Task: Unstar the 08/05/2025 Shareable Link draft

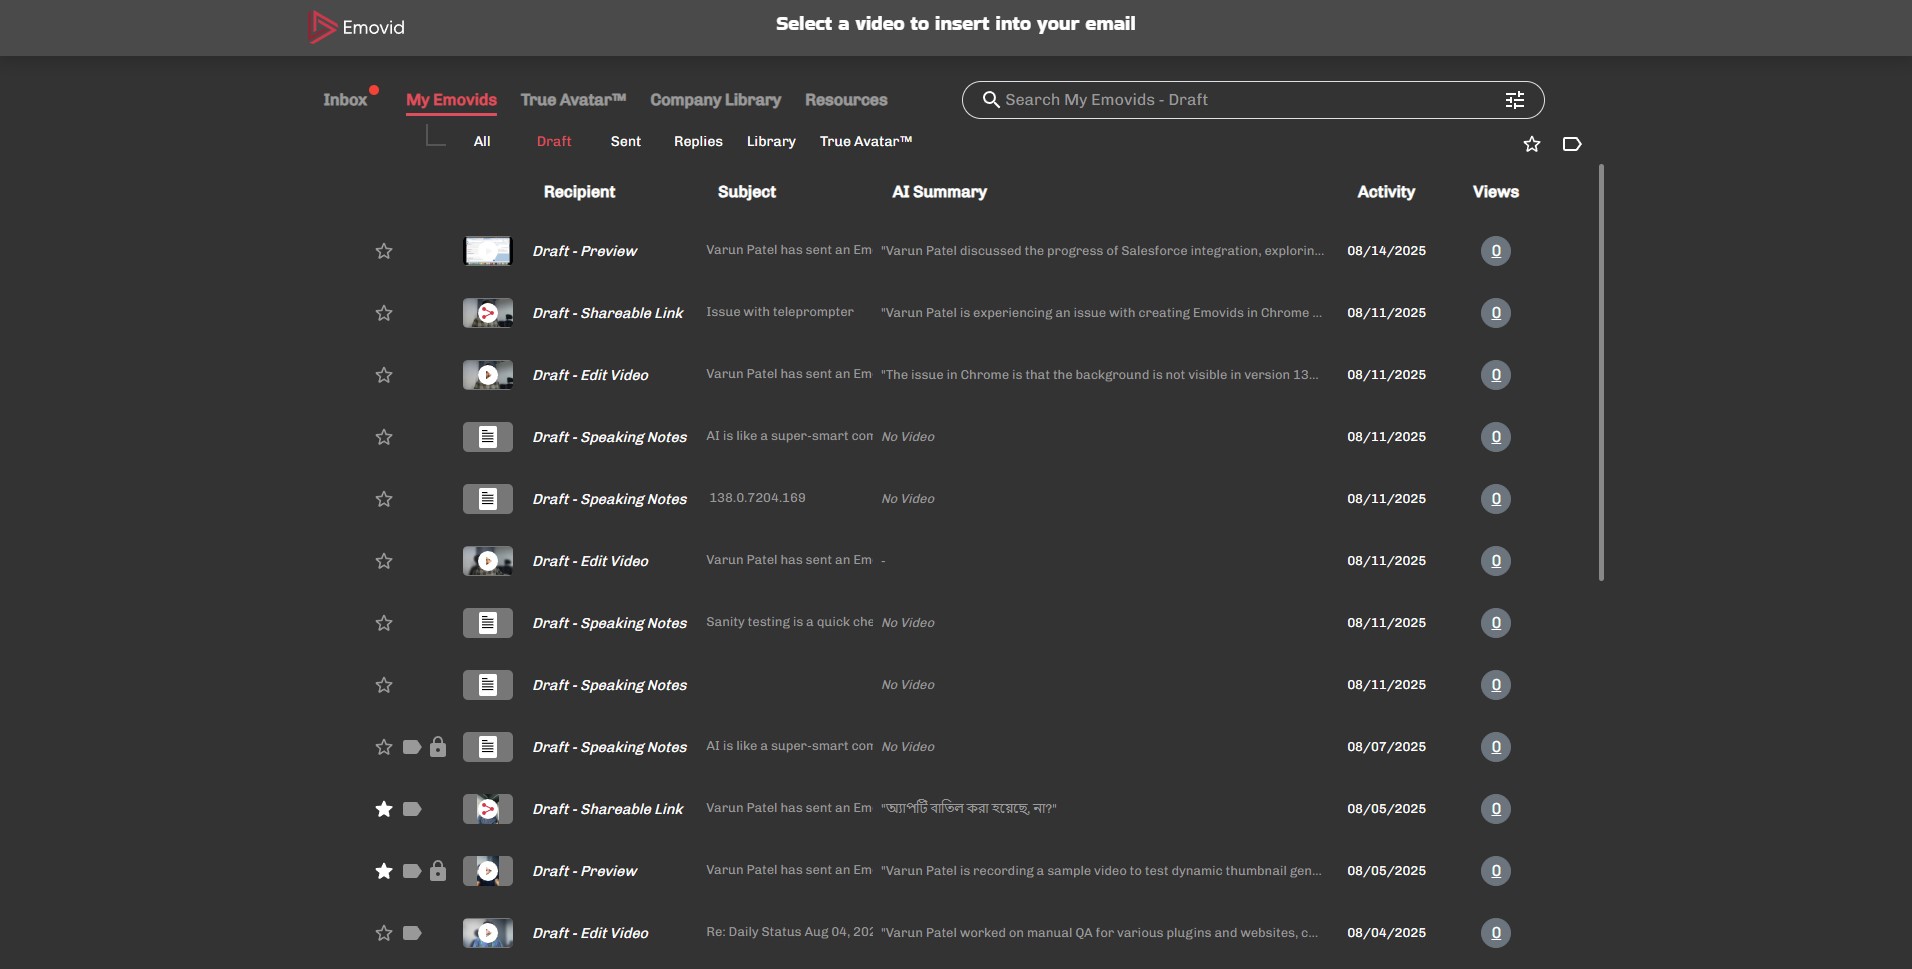Action: (x=384, y=809)
